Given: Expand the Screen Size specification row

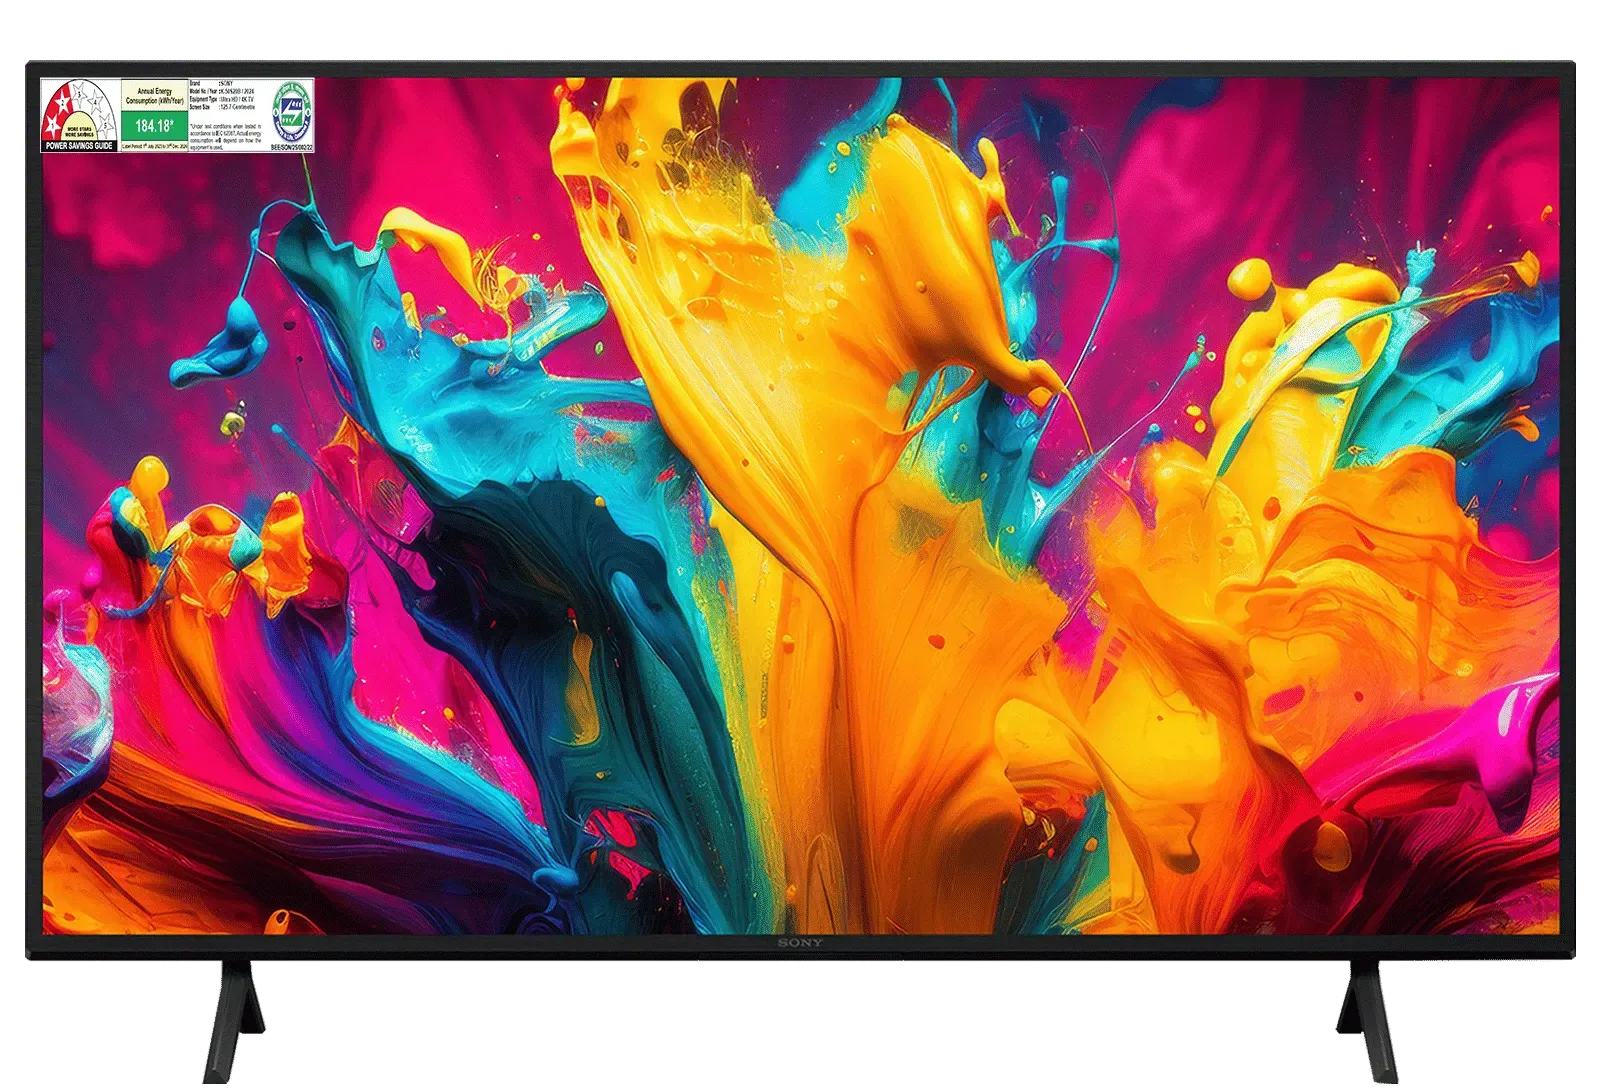Looking at the screenshot, I should point(220,107).
